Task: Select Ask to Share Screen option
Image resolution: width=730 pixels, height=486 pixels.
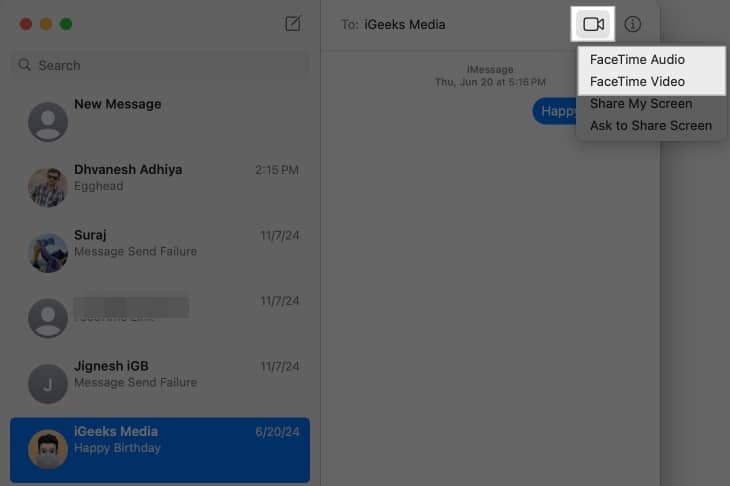Action: coord(651,126)
